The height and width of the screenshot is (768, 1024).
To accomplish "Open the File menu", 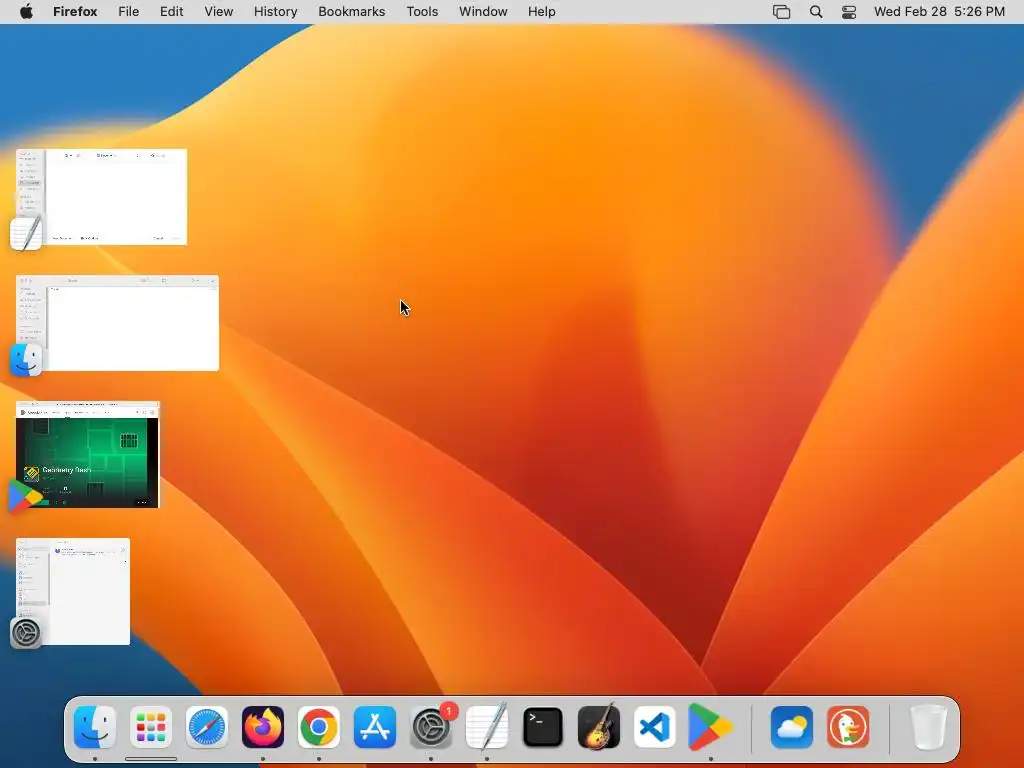I will [129, 12].
